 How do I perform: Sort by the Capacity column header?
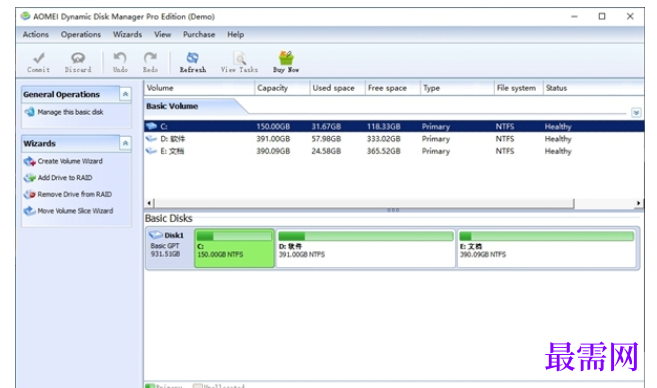[x=282, y=88]
